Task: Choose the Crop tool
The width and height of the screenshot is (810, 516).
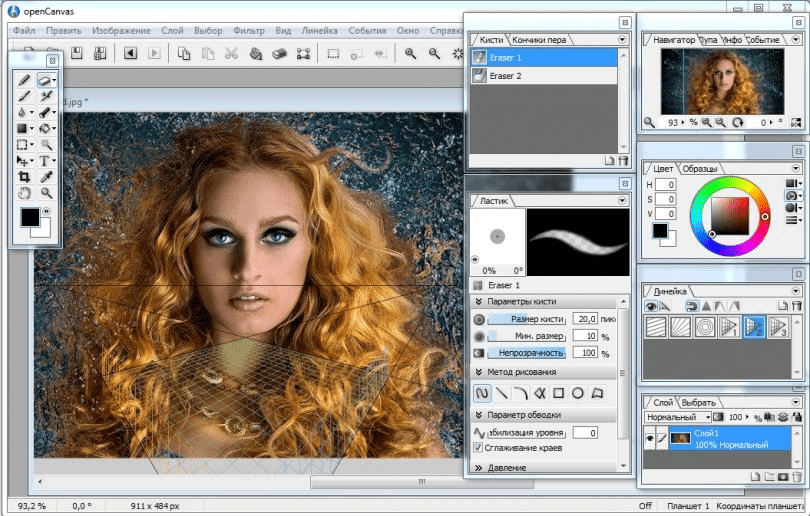Action: click(x=24, y=177)
